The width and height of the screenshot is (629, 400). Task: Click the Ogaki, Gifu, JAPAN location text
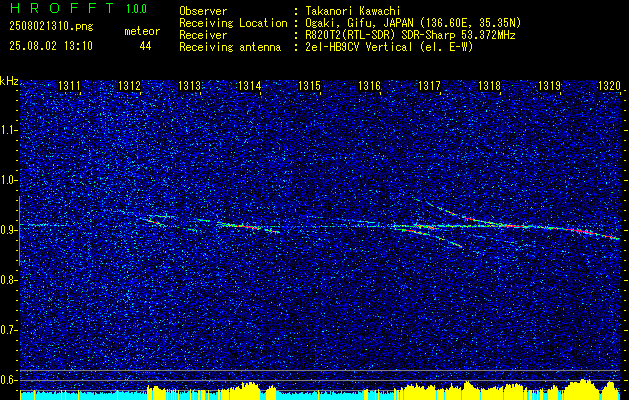412,23
